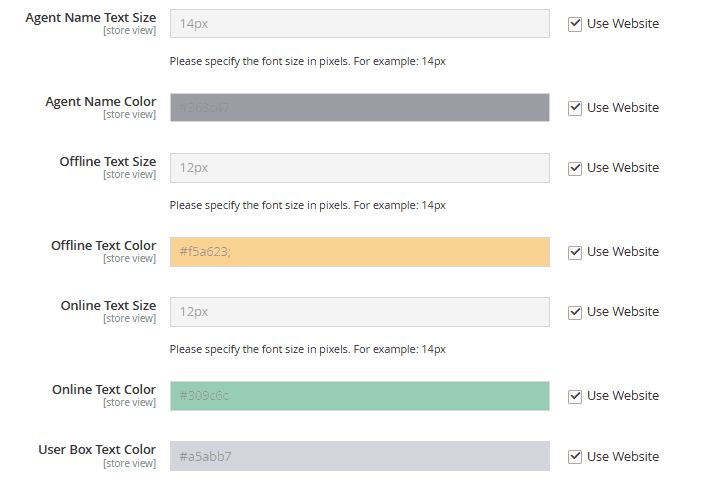
Task: Click the "Offline Text Color" field label
Action: coord(104,246)
